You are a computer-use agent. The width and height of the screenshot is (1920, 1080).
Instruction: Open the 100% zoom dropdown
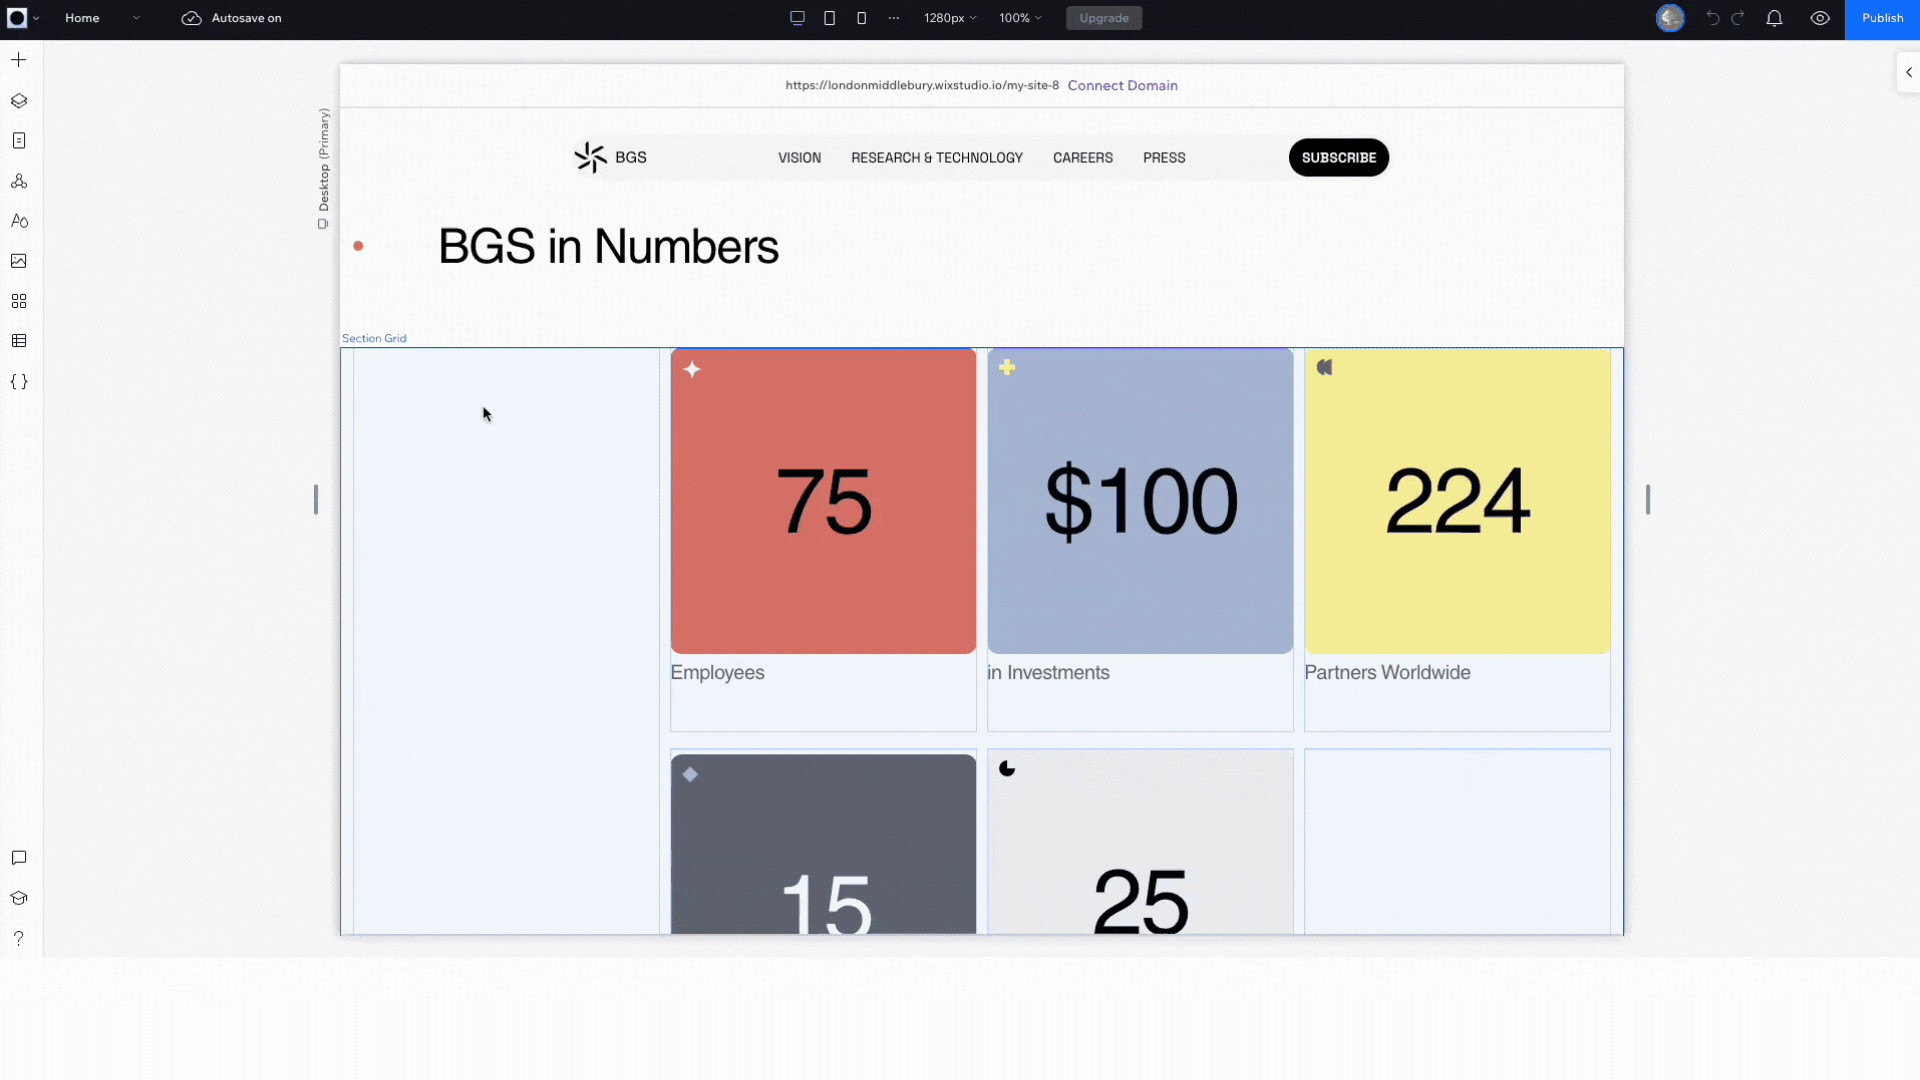pyautogui.click(x=1020, y=18)
